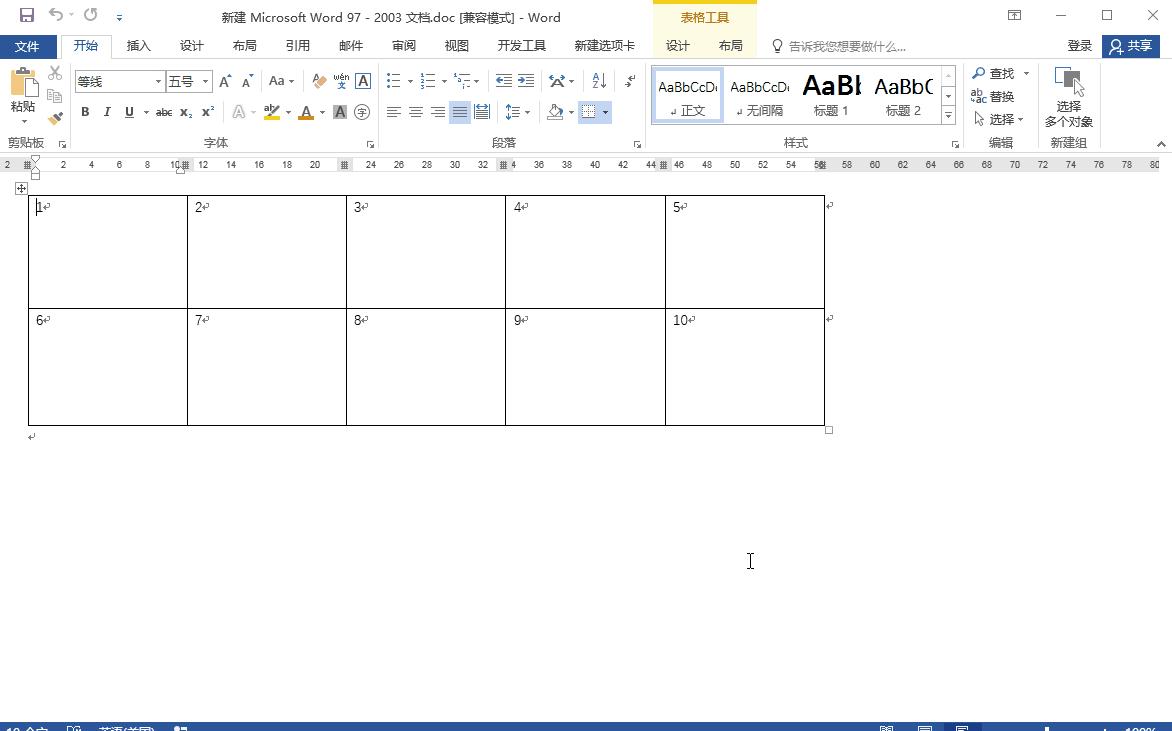Copy selection using the copy icon
The height and width of the screenshot is (731, 1172).
[x=55, y=96]
